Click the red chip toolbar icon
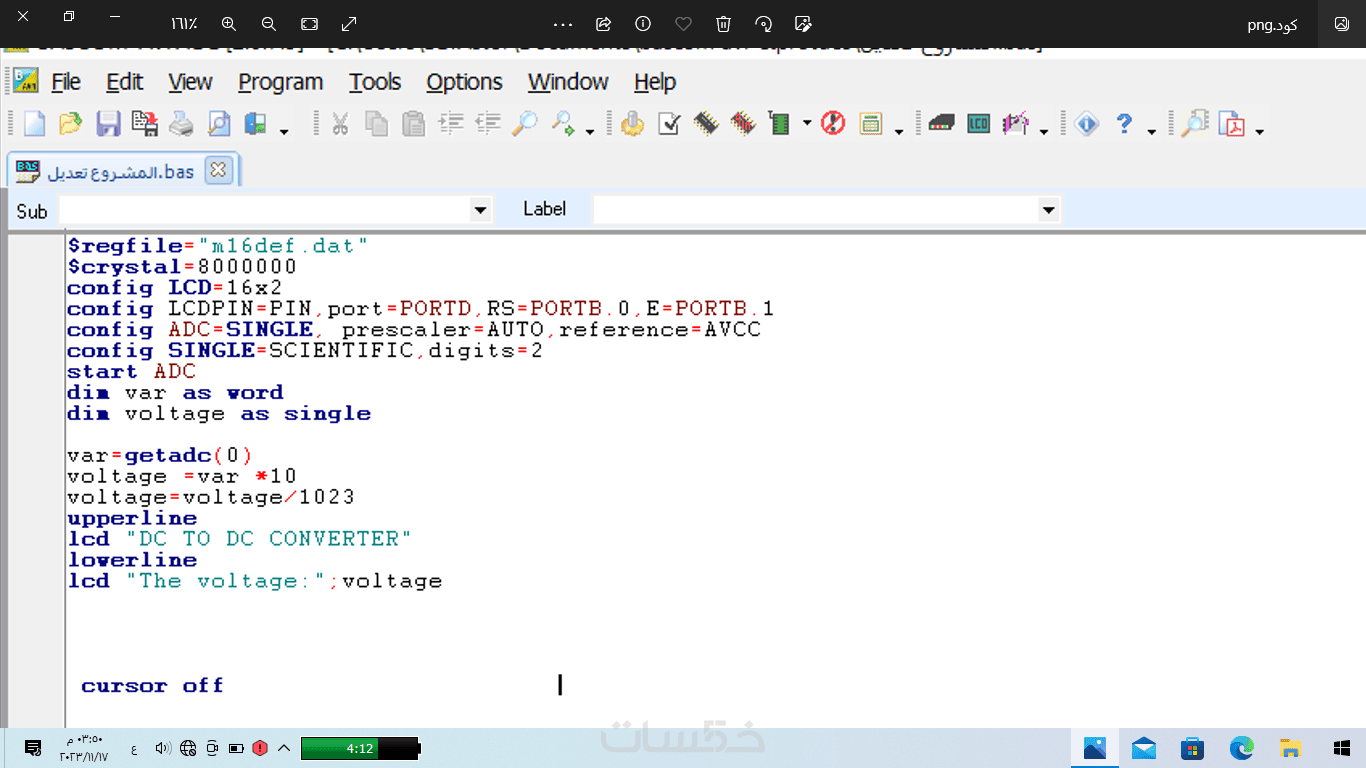The image size is (1366, 768). 743,124
